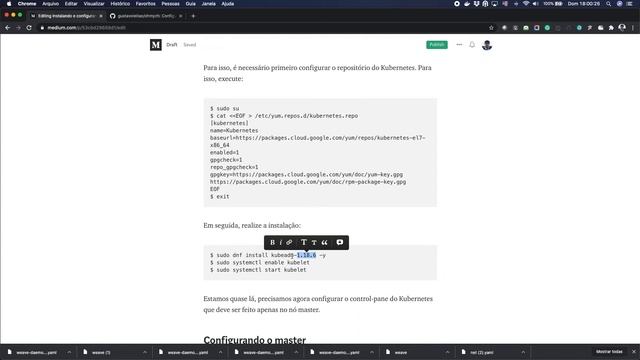Open the Arquivo menu

(51, 4)
